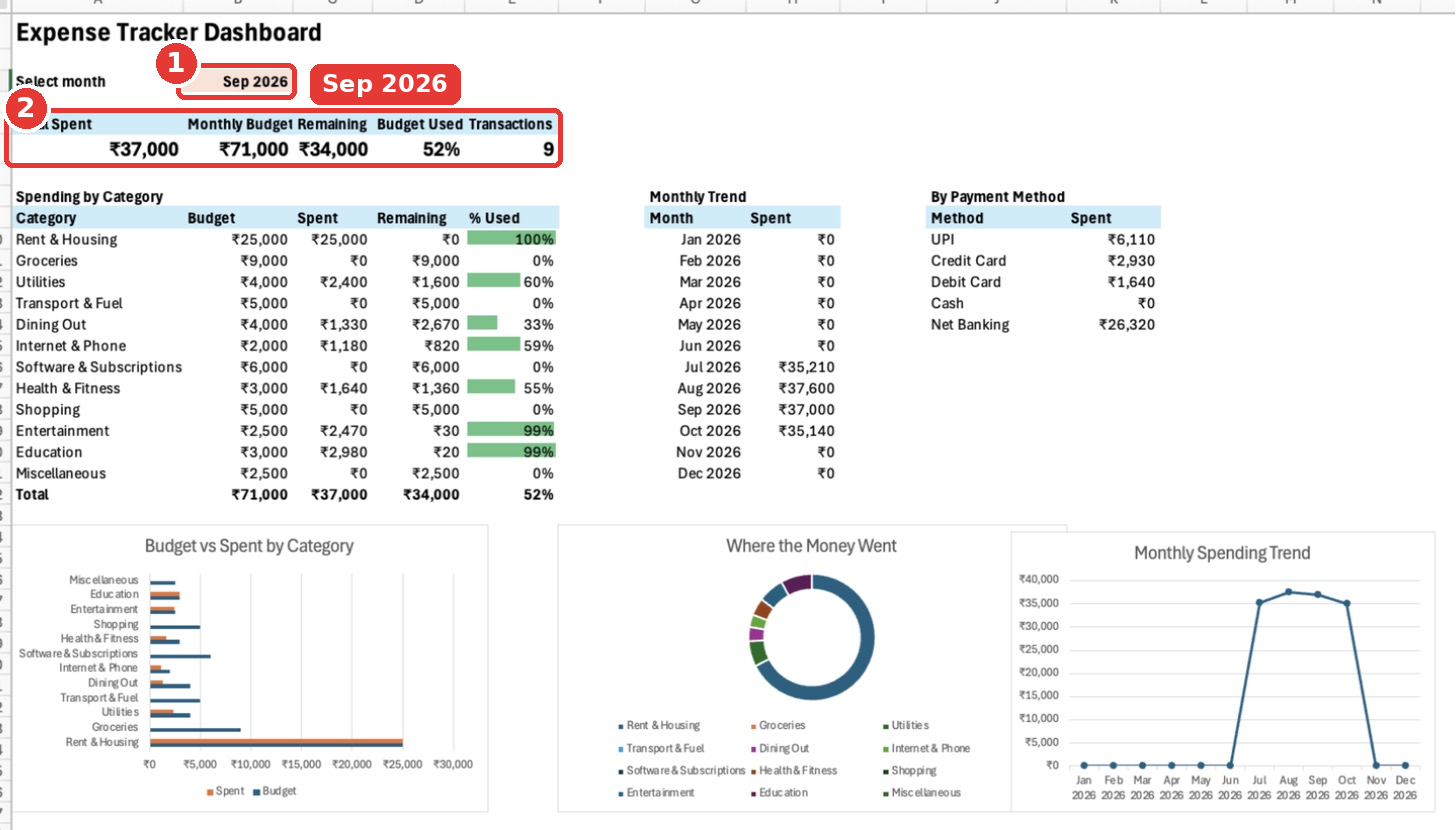Select the UPI spent value ₹6,110

[x=1131, y=239]
